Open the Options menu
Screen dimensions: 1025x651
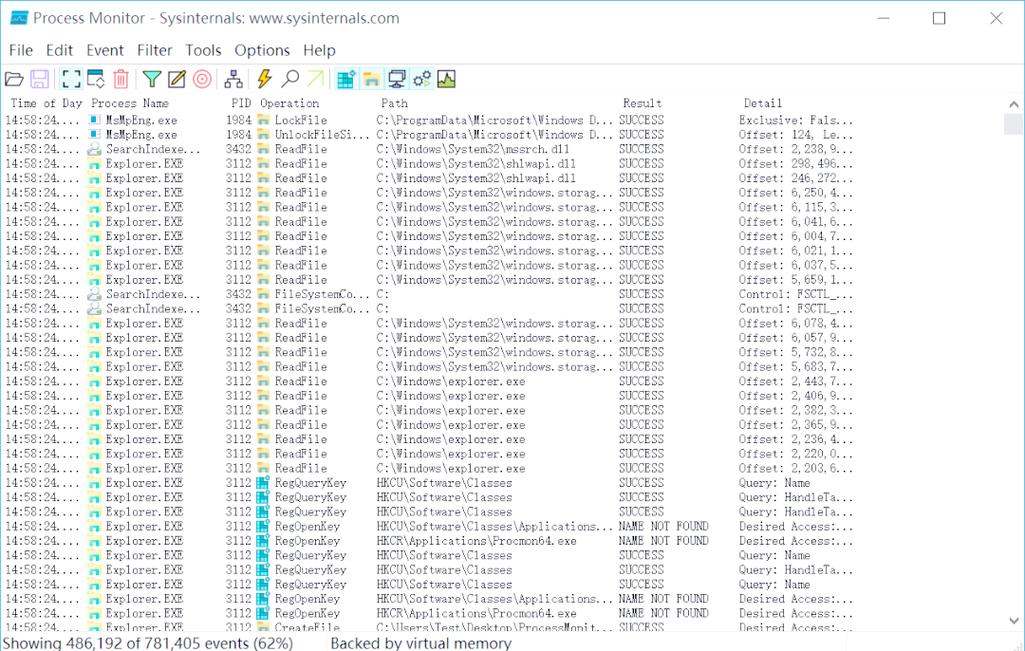pos(262,50)
